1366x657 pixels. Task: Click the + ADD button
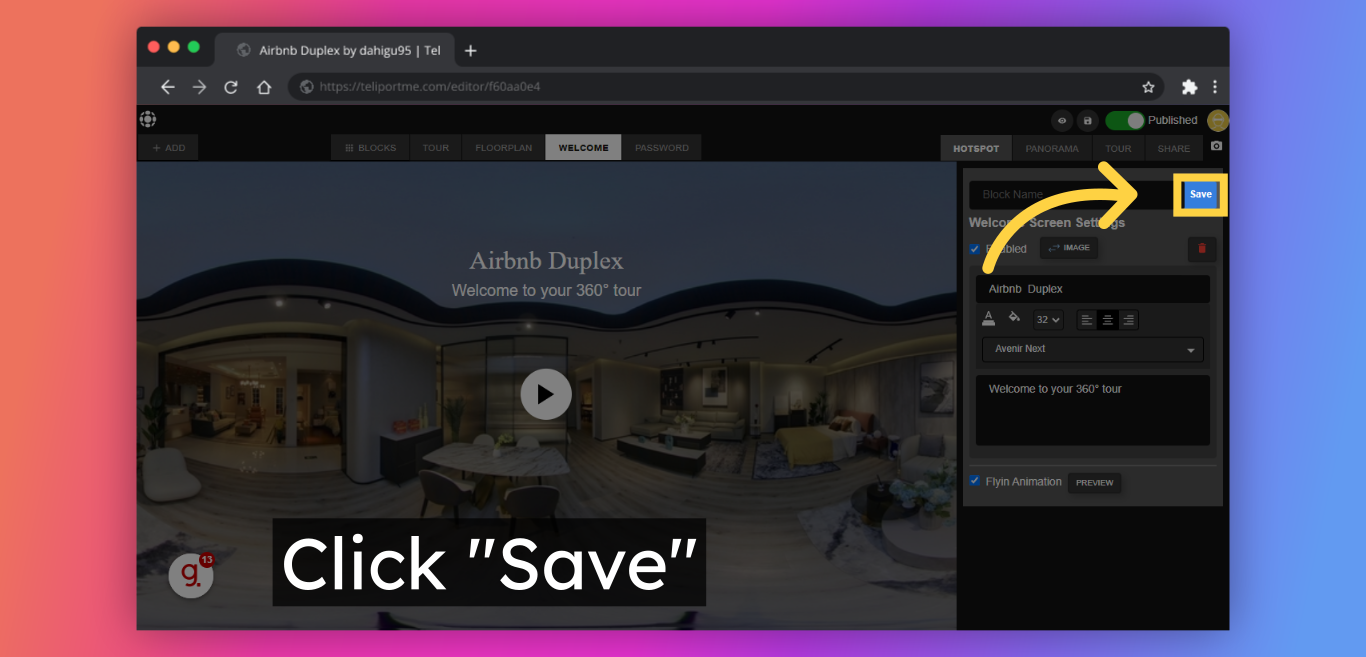[x=168, y=148]
